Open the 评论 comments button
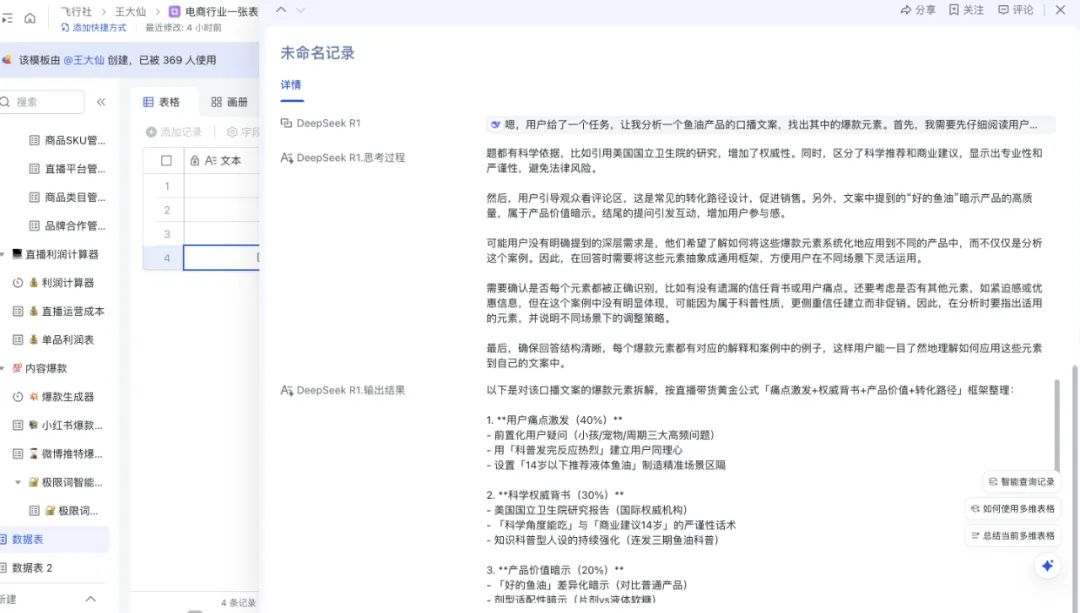Image resolution: width=1080 pixels, height=613 pixels. [1015, 10]
